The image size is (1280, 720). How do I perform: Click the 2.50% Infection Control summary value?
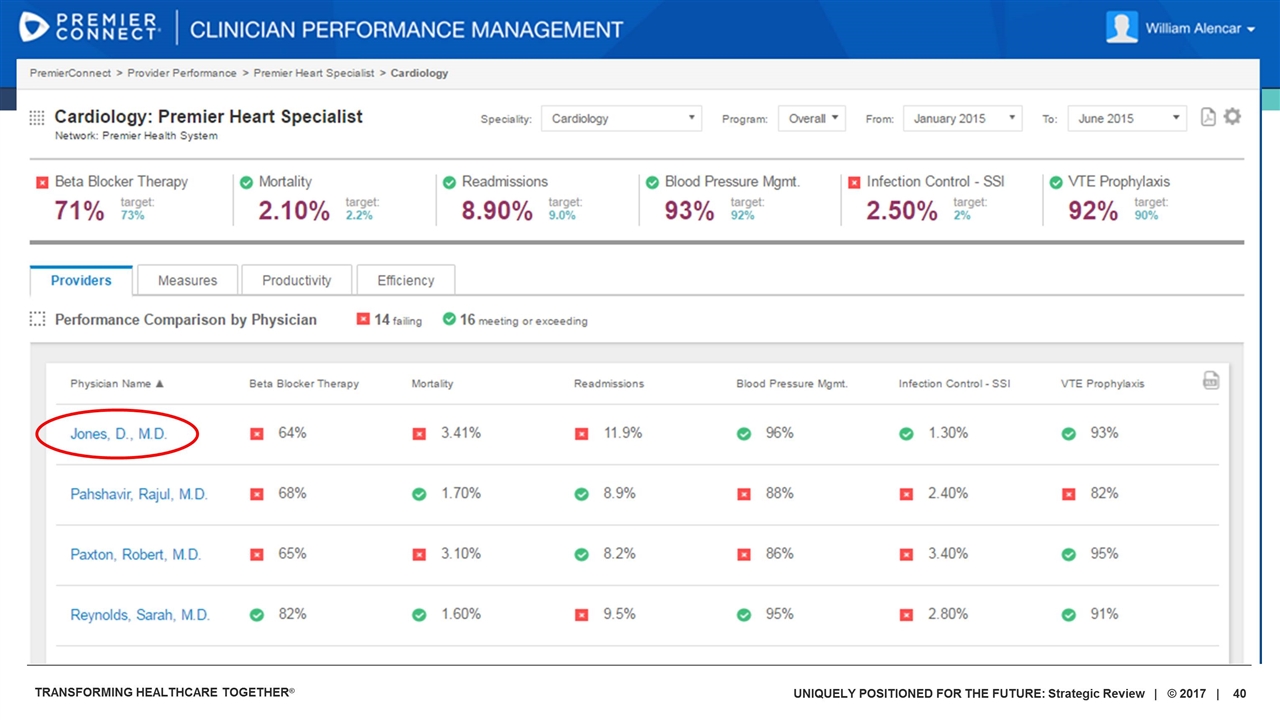pyautogui.click(x=902, y=211)
